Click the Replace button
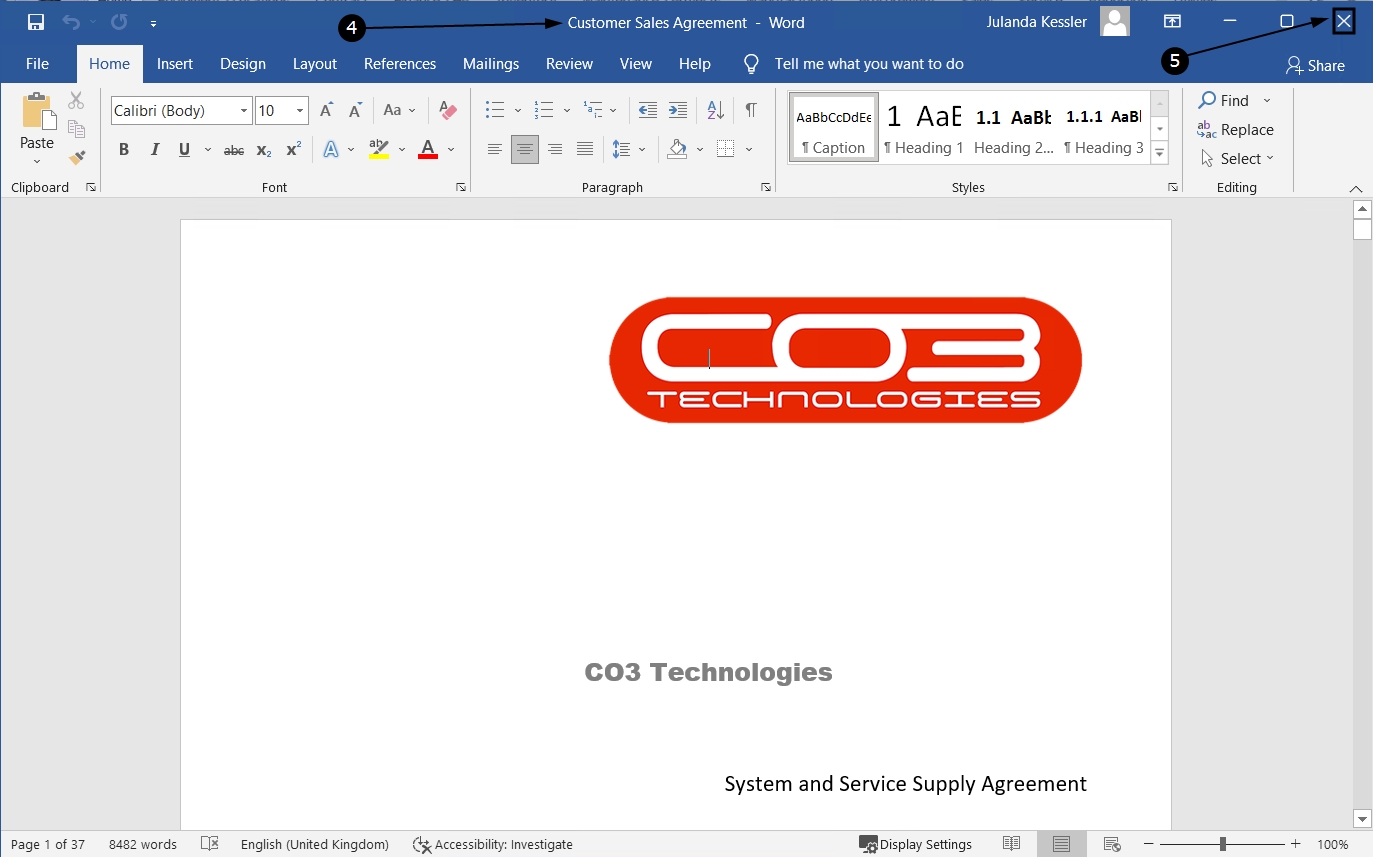This screenshot has width=1373, height=857. coord(1236,130)
